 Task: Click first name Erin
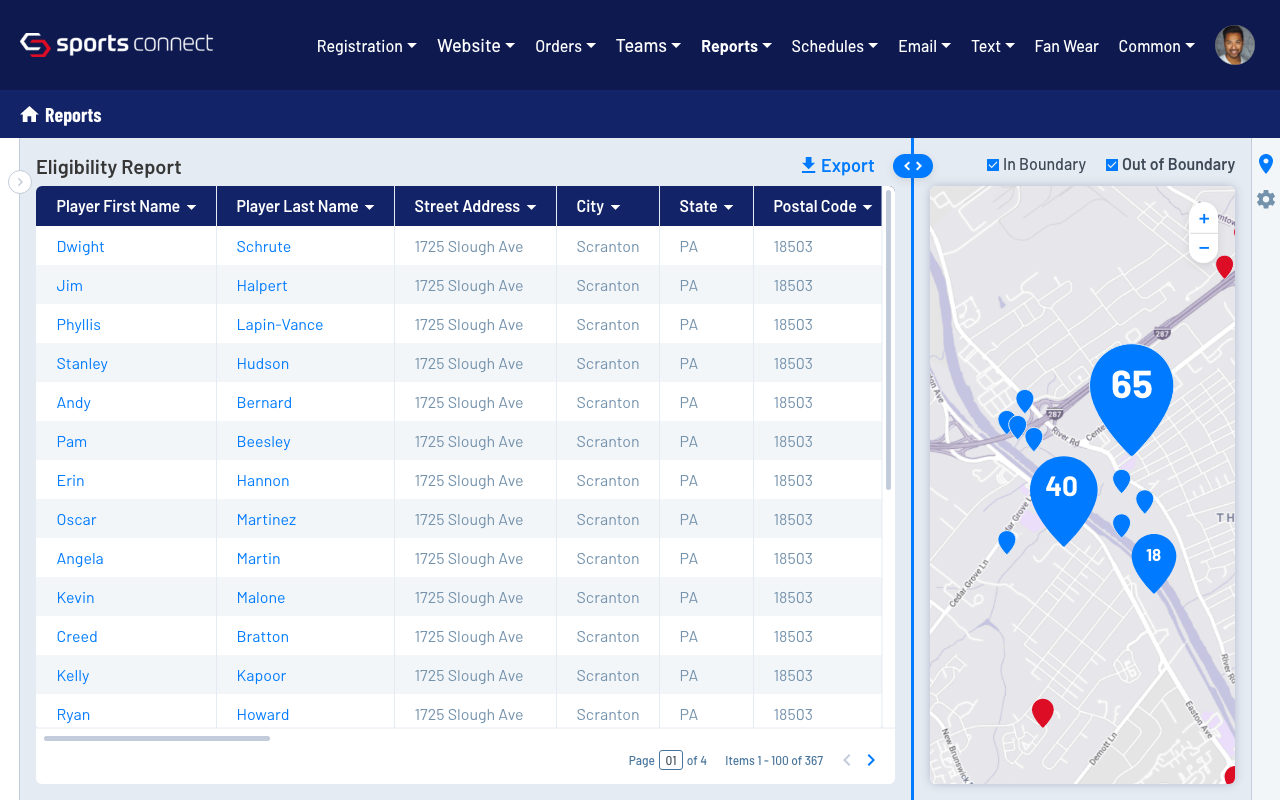(70, 481)
